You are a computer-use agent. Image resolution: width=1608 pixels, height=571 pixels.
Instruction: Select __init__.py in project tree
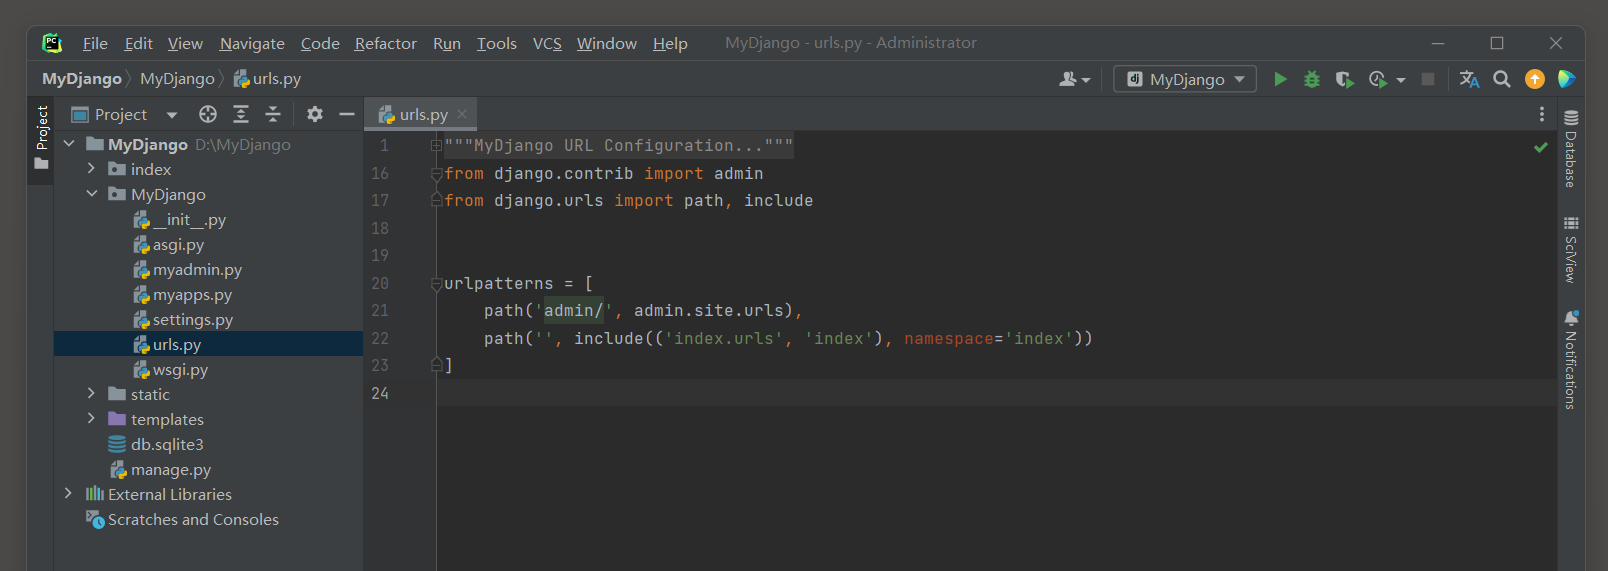[x=180, y=219]
